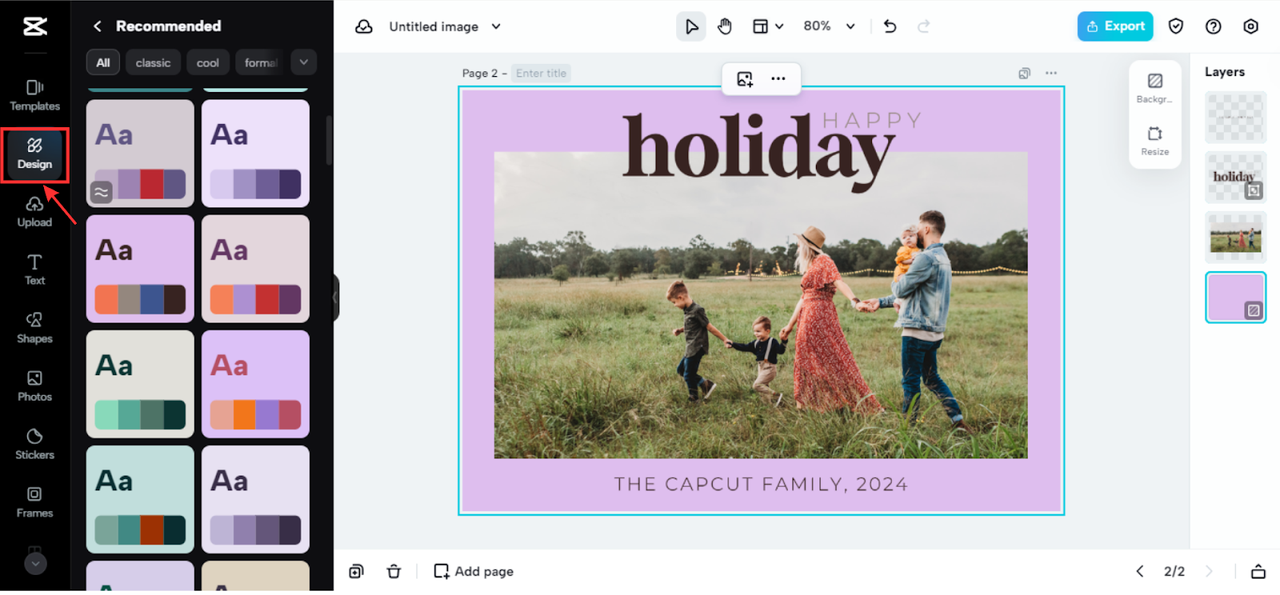
Task: Undo the last action
Action: click(890, 27)
